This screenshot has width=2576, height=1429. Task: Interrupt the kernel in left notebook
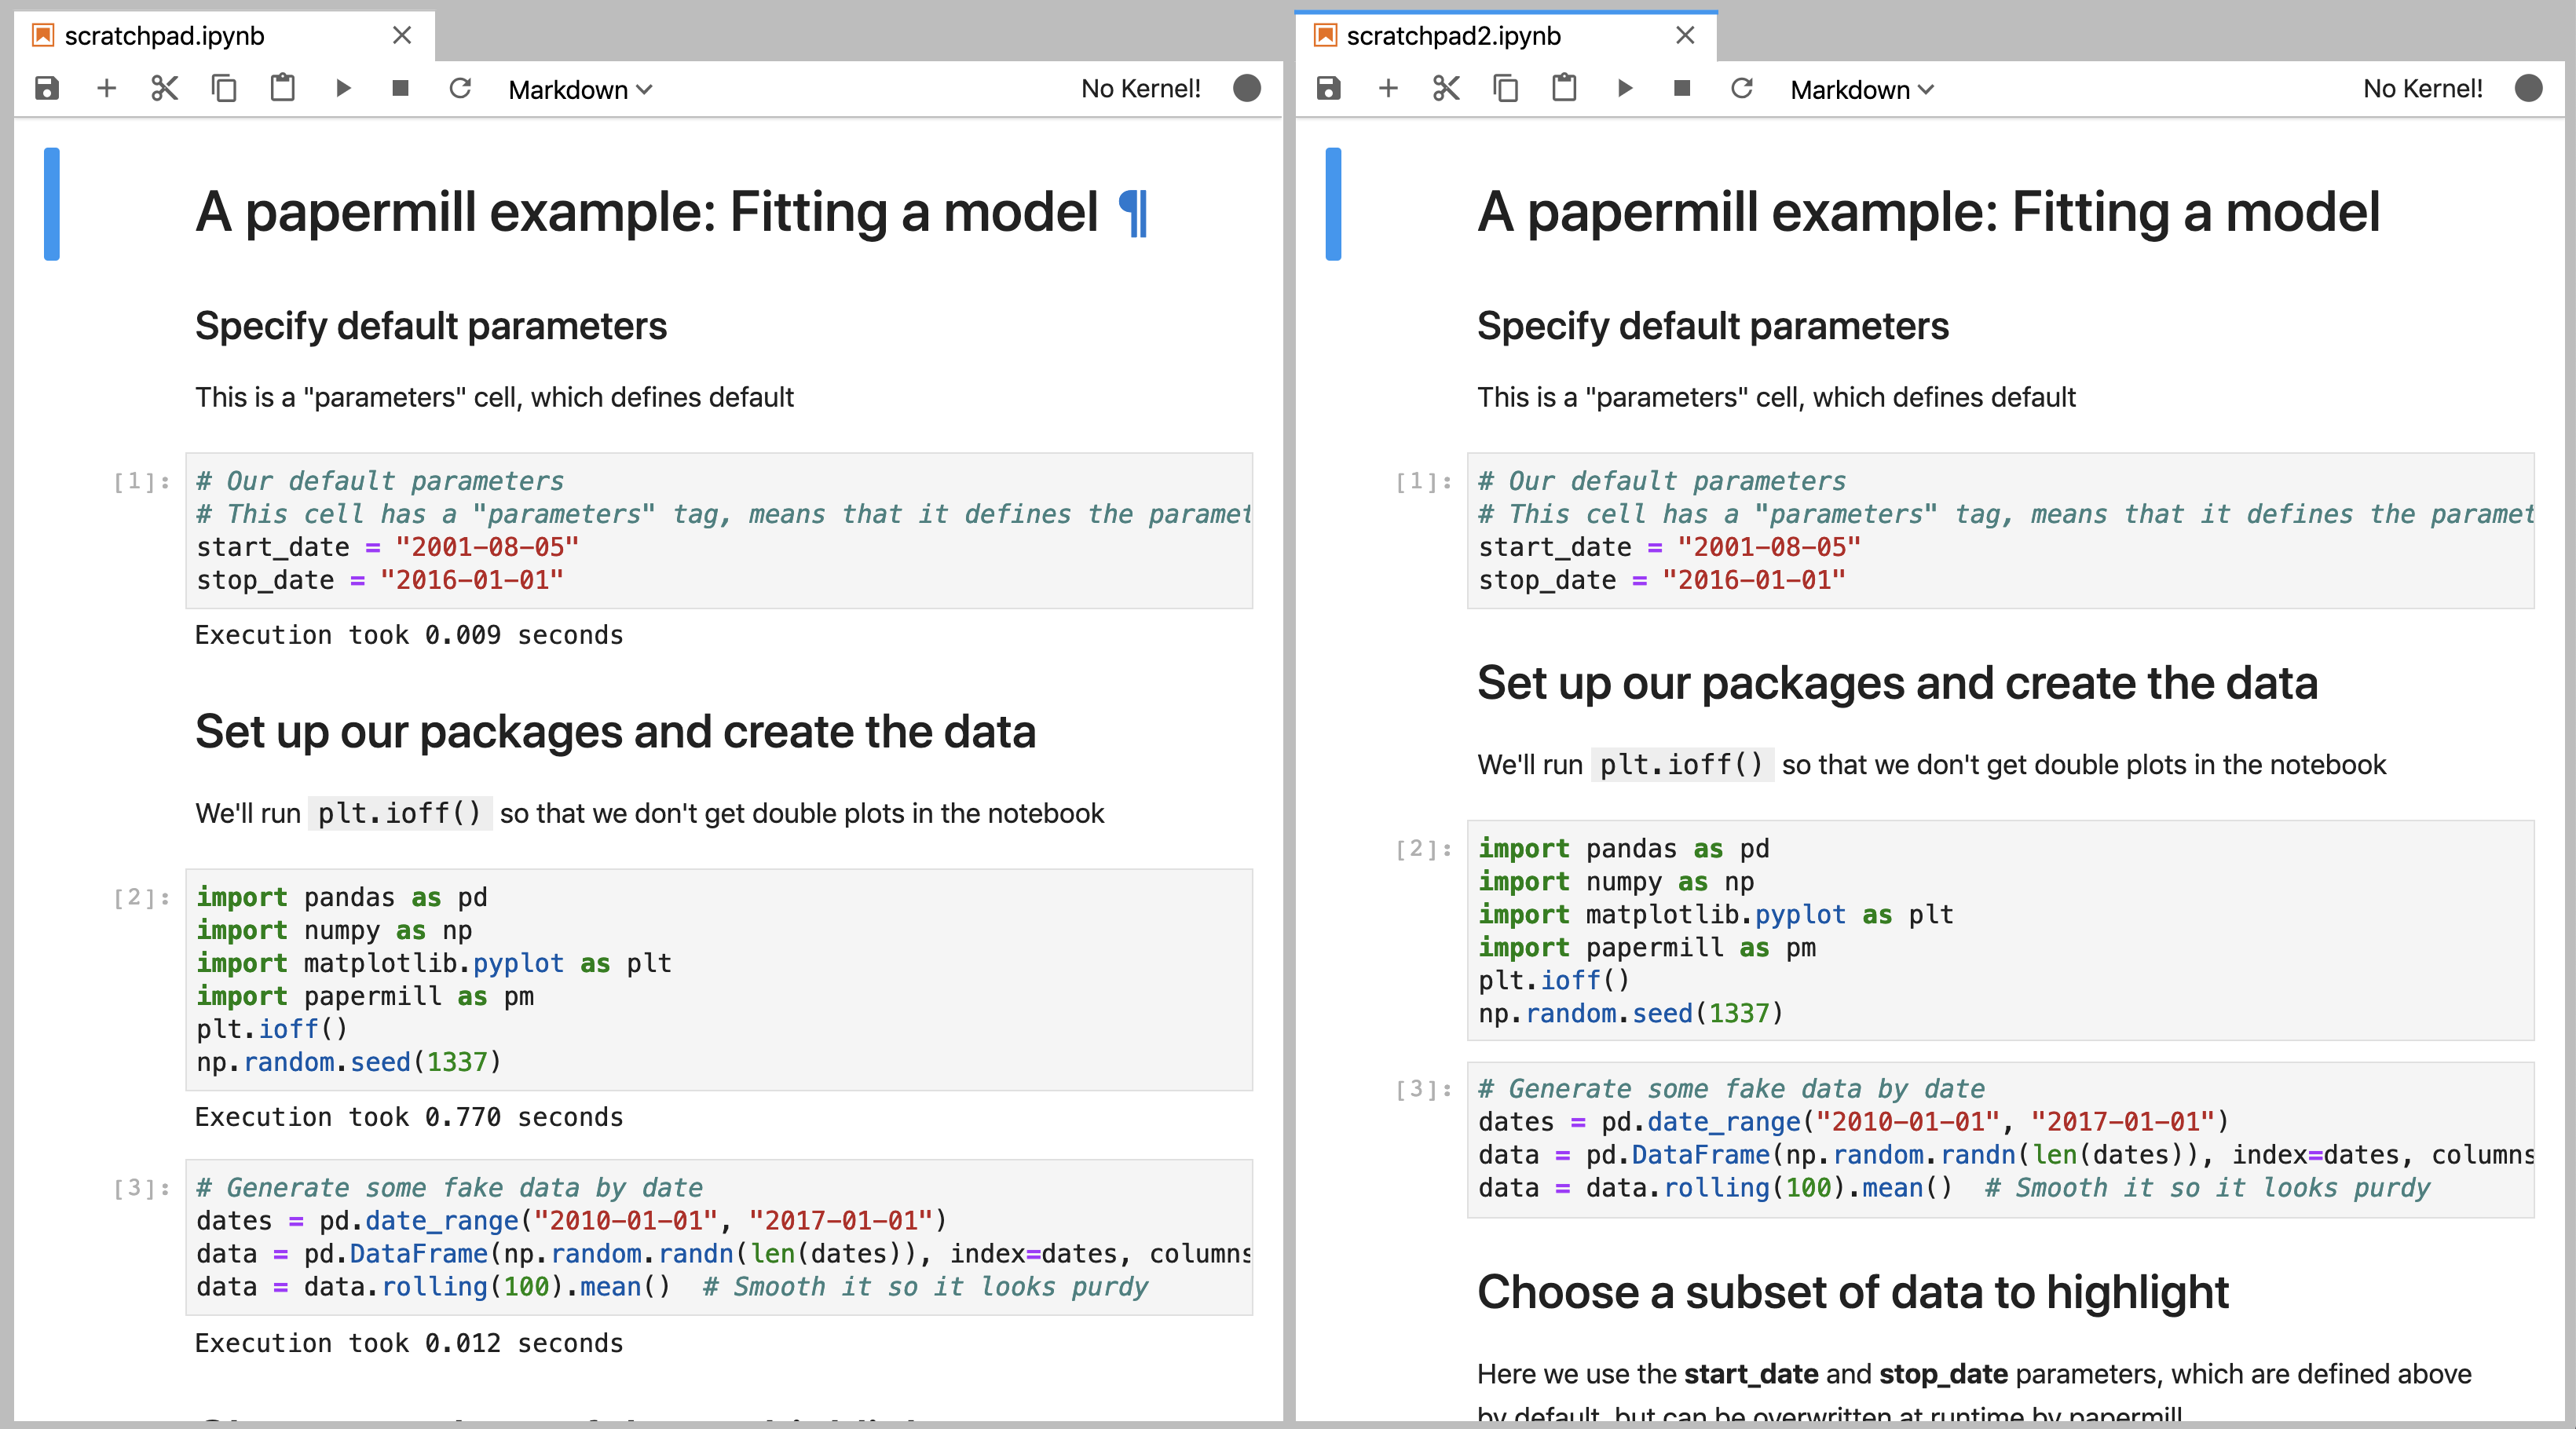point(401,88)
